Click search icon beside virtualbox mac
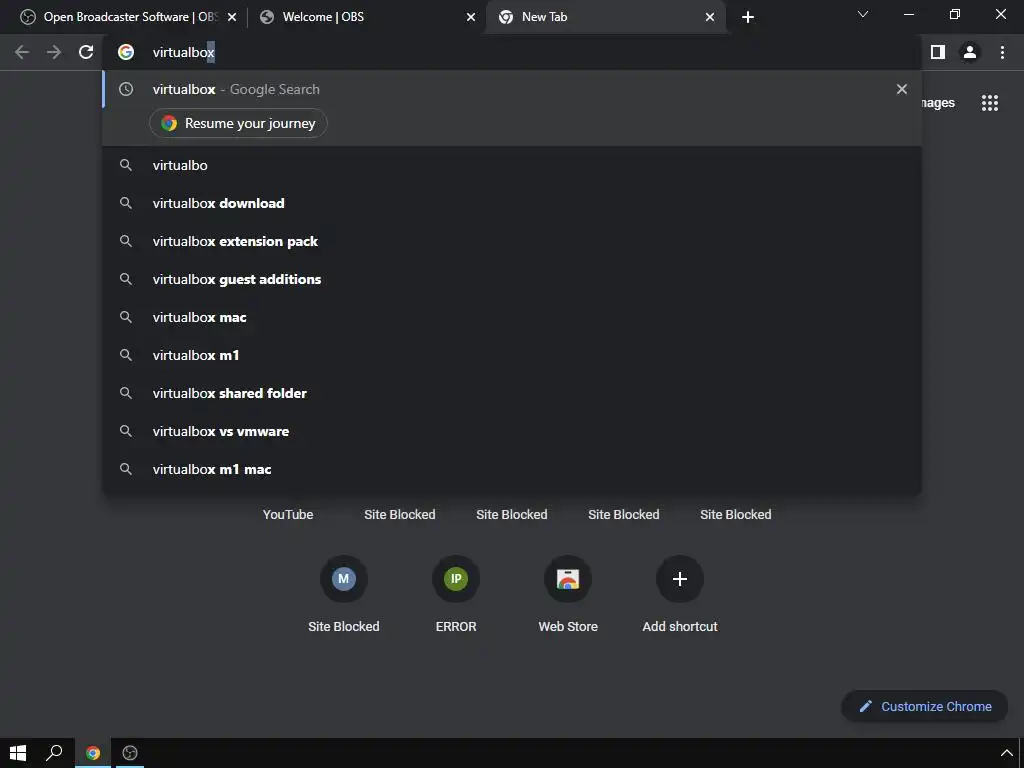This screenshot has height=768, width=1024. tap(126, 317)
